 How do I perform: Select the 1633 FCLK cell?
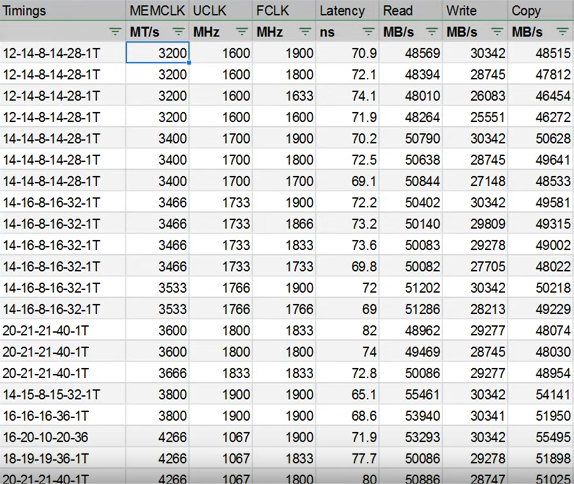pos(284,96)
